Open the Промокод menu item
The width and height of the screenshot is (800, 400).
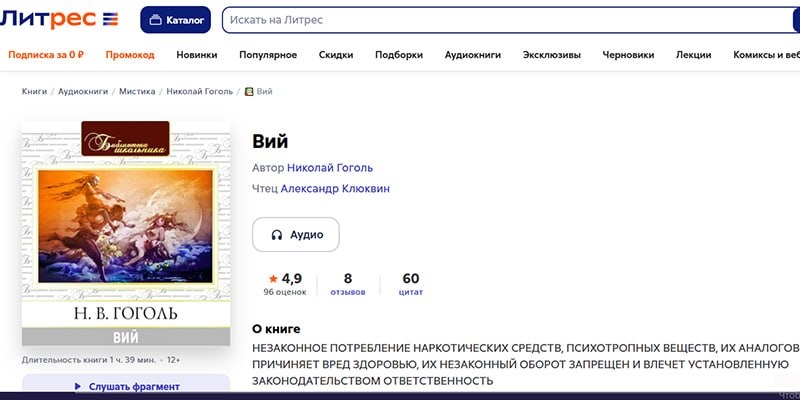130,55
